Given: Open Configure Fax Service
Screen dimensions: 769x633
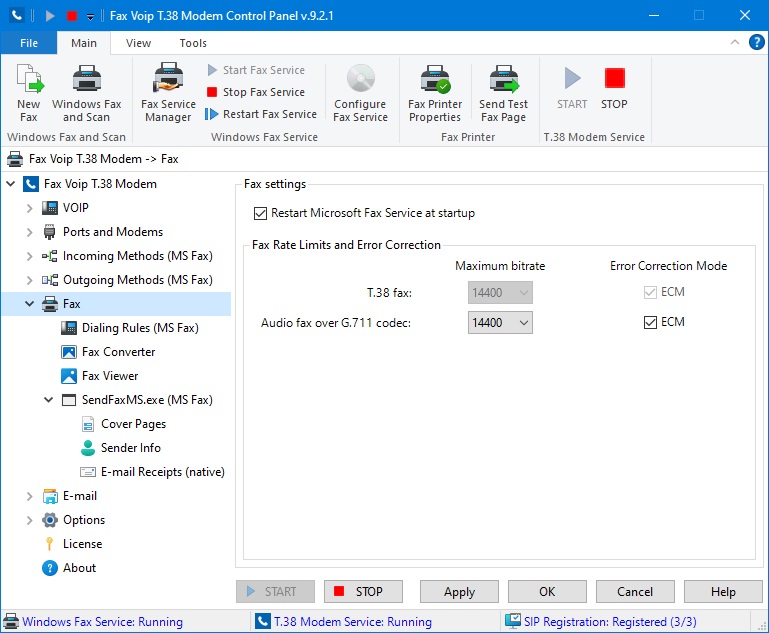Looking at the screenshot, I should [x=360, y=93].
